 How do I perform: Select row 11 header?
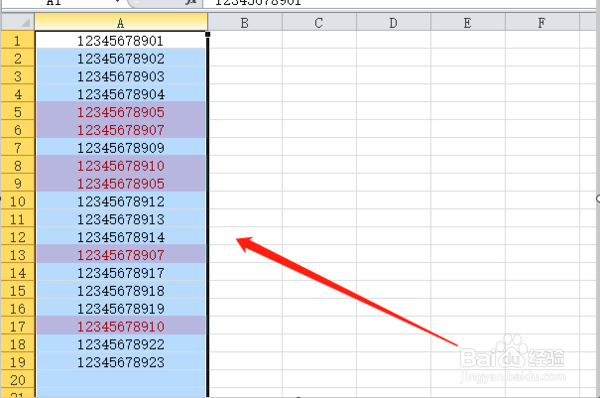coord(18,219)
